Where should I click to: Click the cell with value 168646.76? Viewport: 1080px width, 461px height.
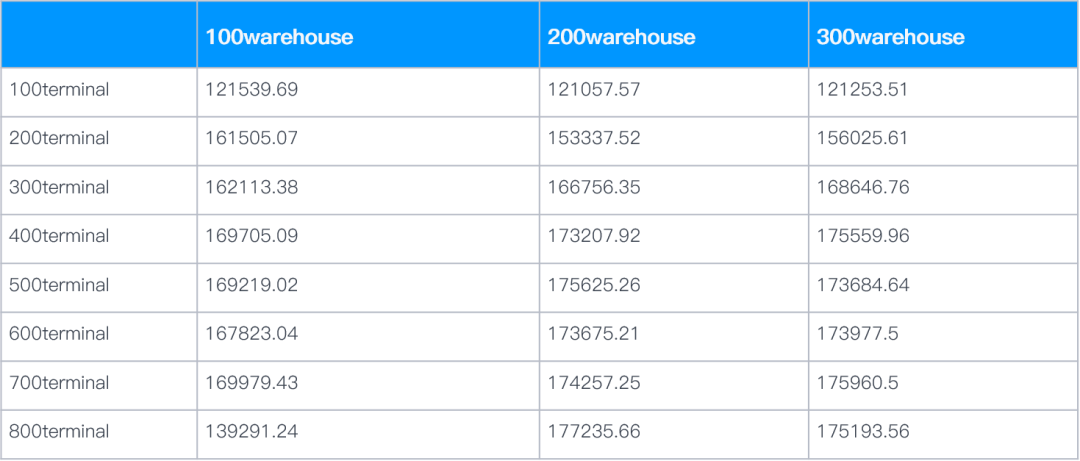pyautogui.click(x=863, y=187)
